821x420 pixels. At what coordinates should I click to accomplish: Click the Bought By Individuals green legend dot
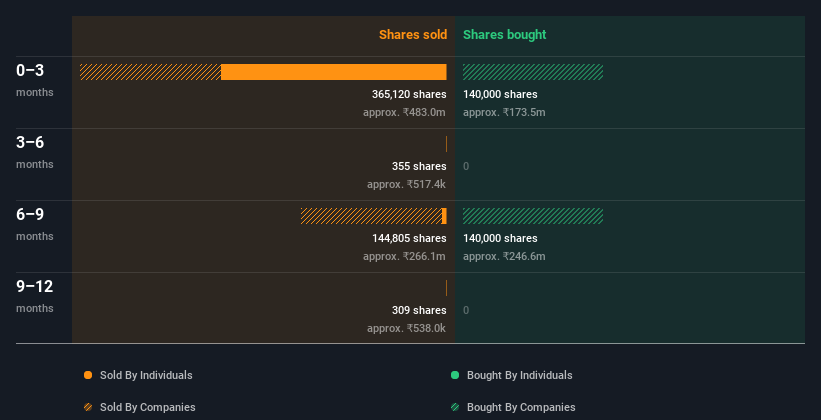pyautogui.click(x=455, y=375)
